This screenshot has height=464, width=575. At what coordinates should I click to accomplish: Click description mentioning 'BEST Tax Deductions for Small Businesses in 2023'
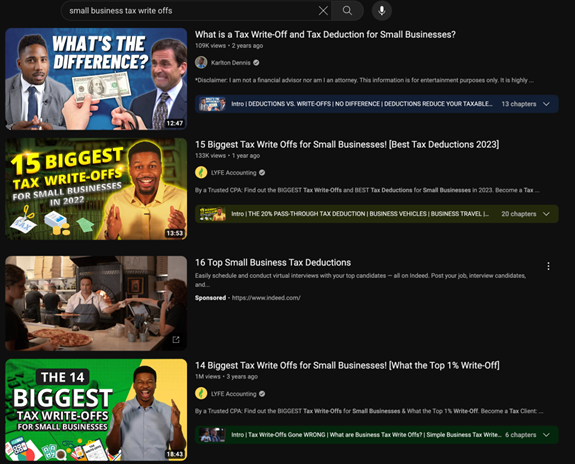pos(367,190)
